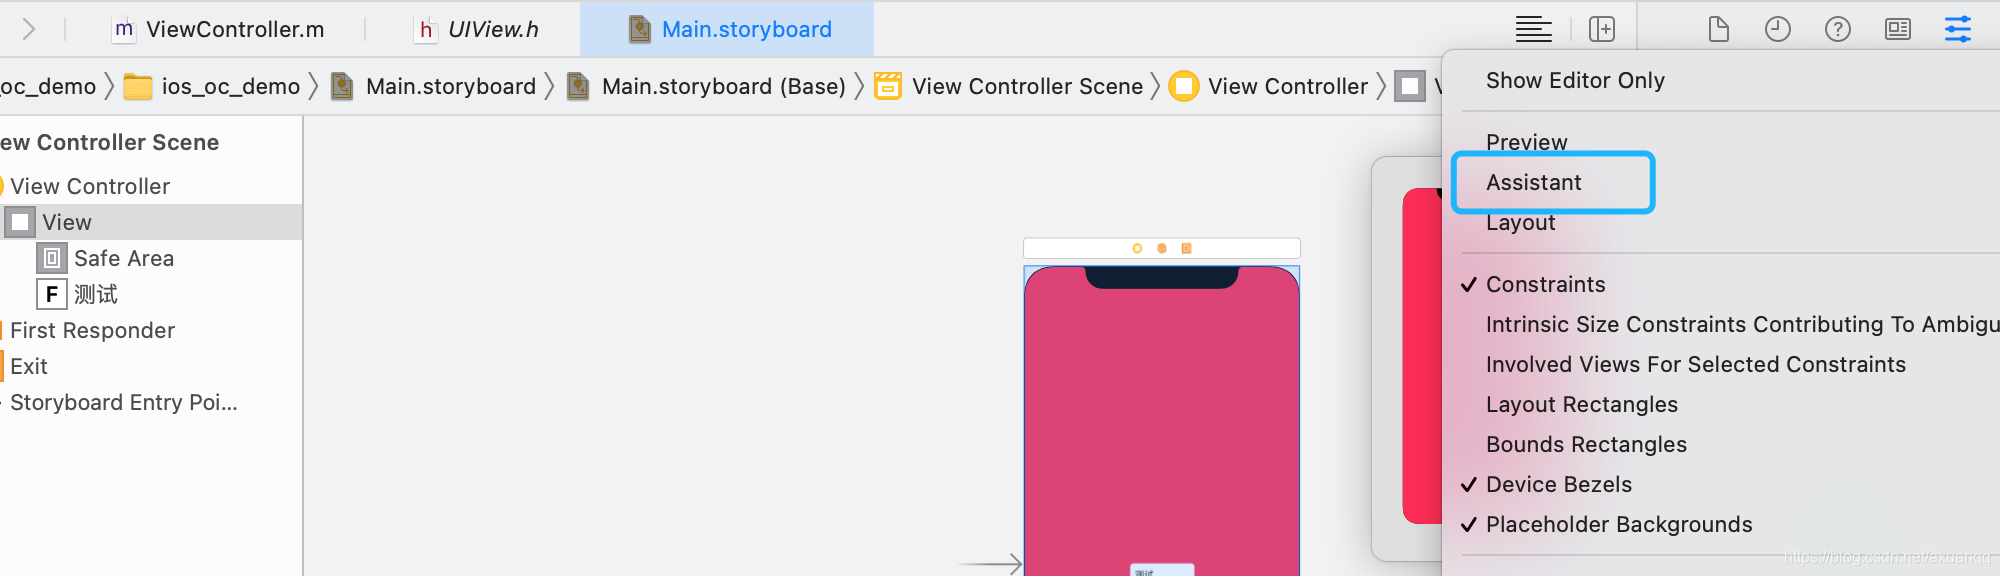Click the View Controller Scene breadcrumb
2000x576 pixels.
(1009, 87)
